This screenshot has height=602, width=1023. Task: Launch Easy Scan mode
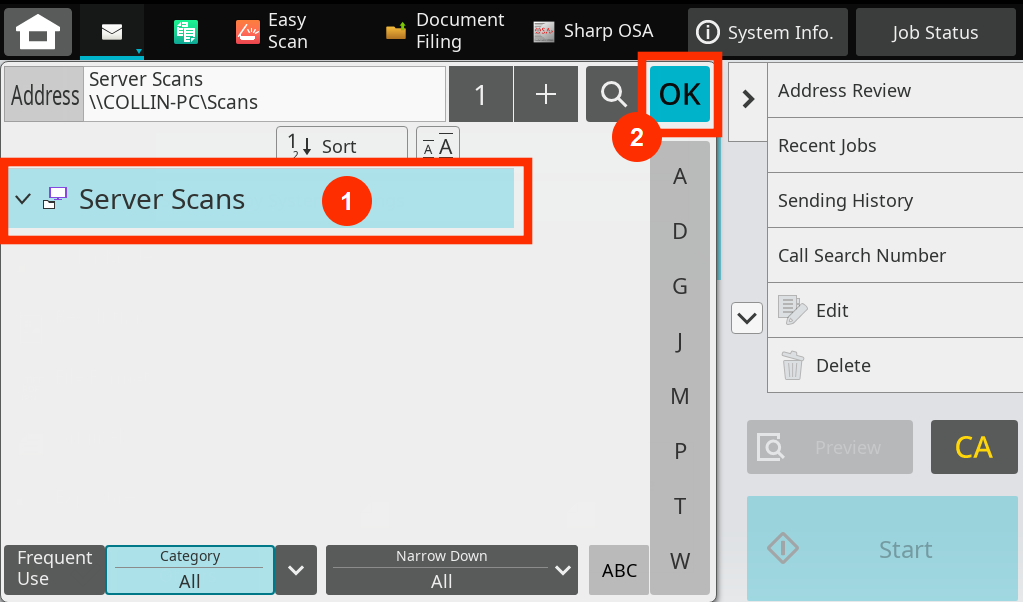[x=272, y=32]
